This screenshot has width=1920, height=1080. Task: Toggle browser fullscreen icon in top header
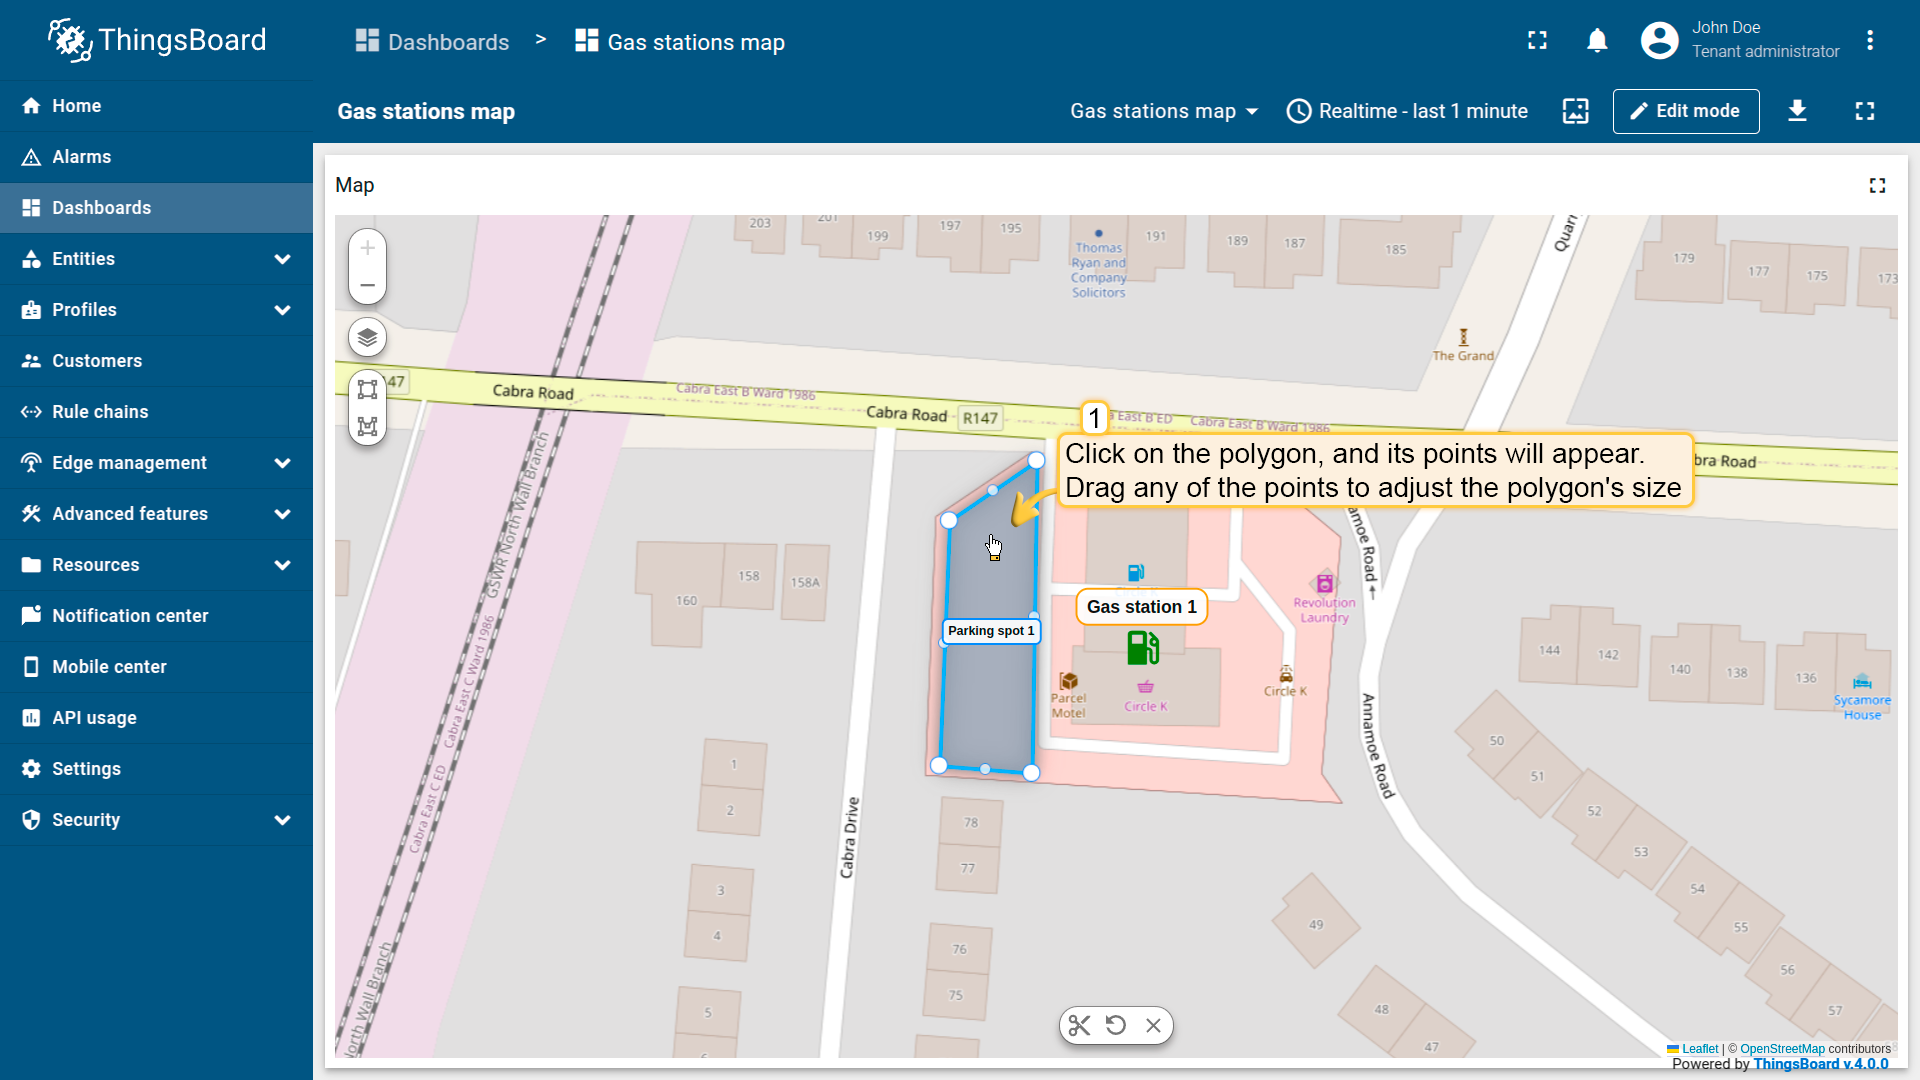1537,41
